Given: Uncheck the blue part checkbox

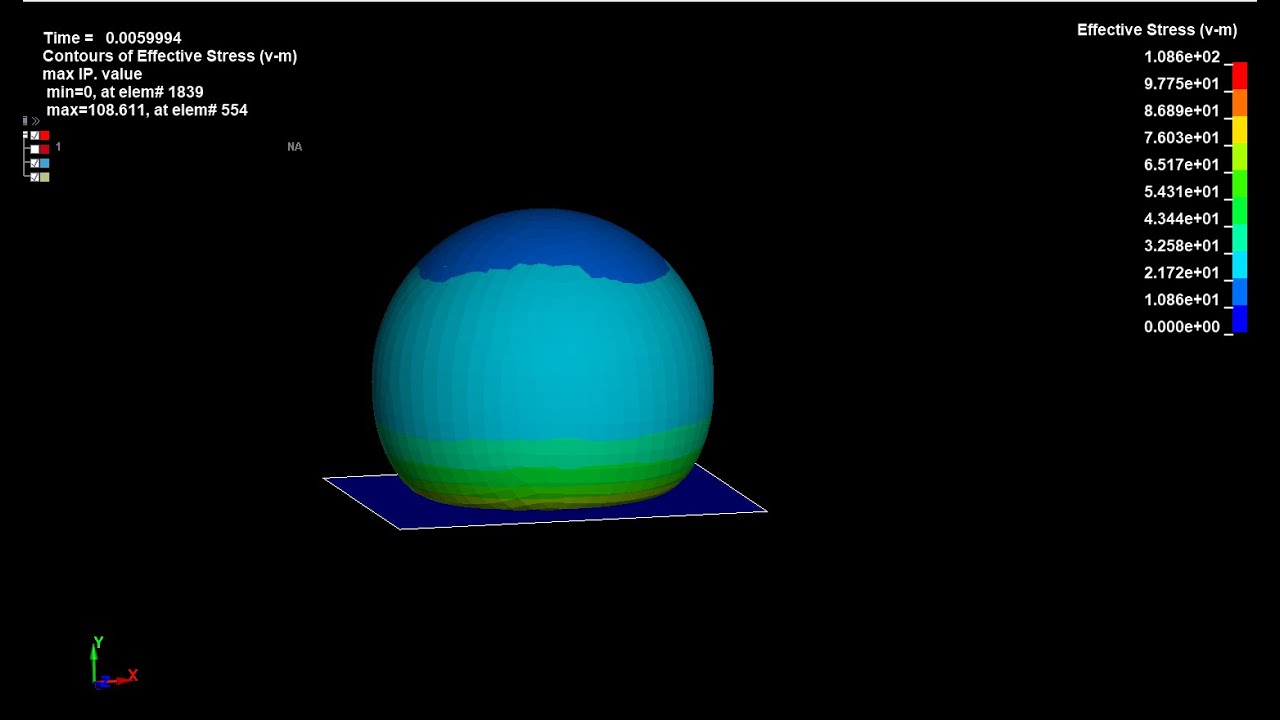Looking at the screenshot, I should tap(35, 163).
